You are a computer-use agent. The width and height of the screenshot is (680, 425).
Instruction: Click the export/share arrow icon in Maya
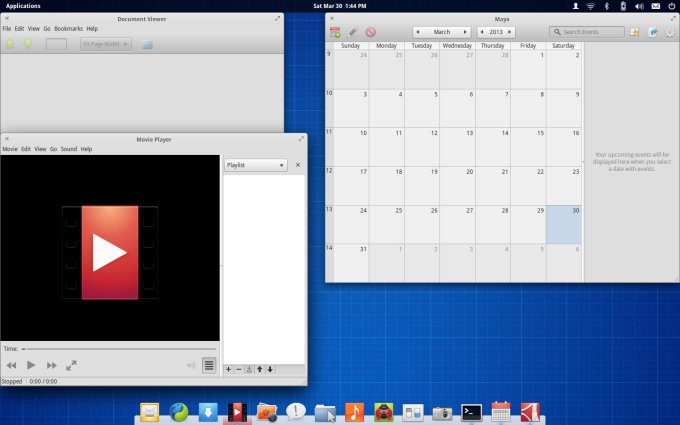point(653,32)
